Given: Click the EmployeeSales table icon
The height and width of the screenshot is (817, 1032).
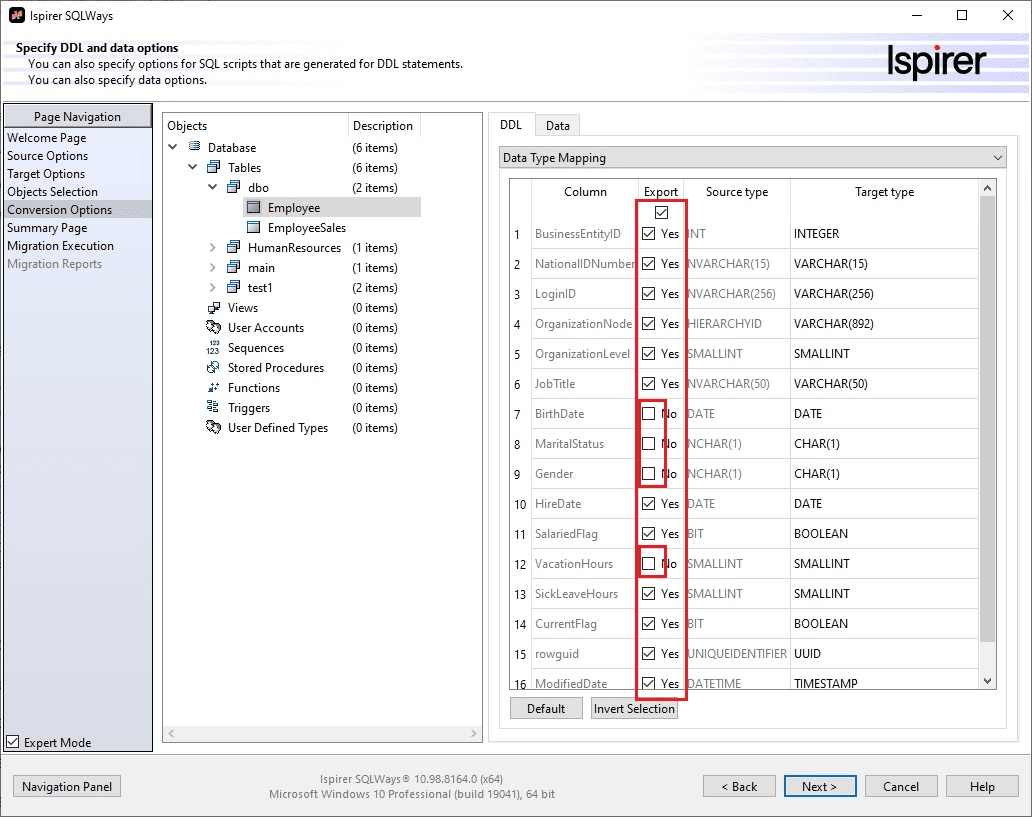Looking at the screenshot, I should point(253,228).
